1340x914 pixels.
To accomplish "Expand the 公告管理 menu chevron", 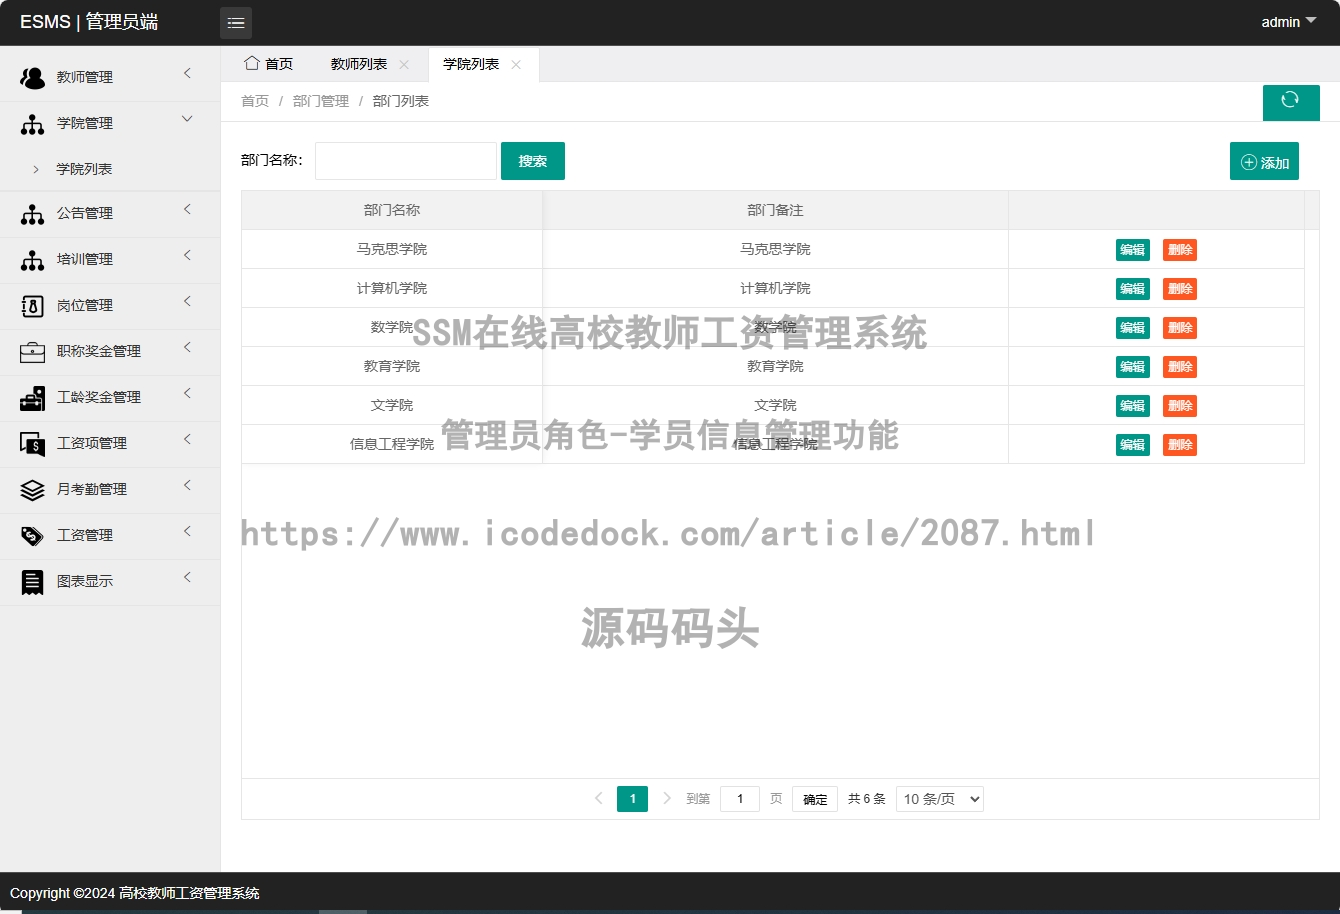I will tap(187, 209).
